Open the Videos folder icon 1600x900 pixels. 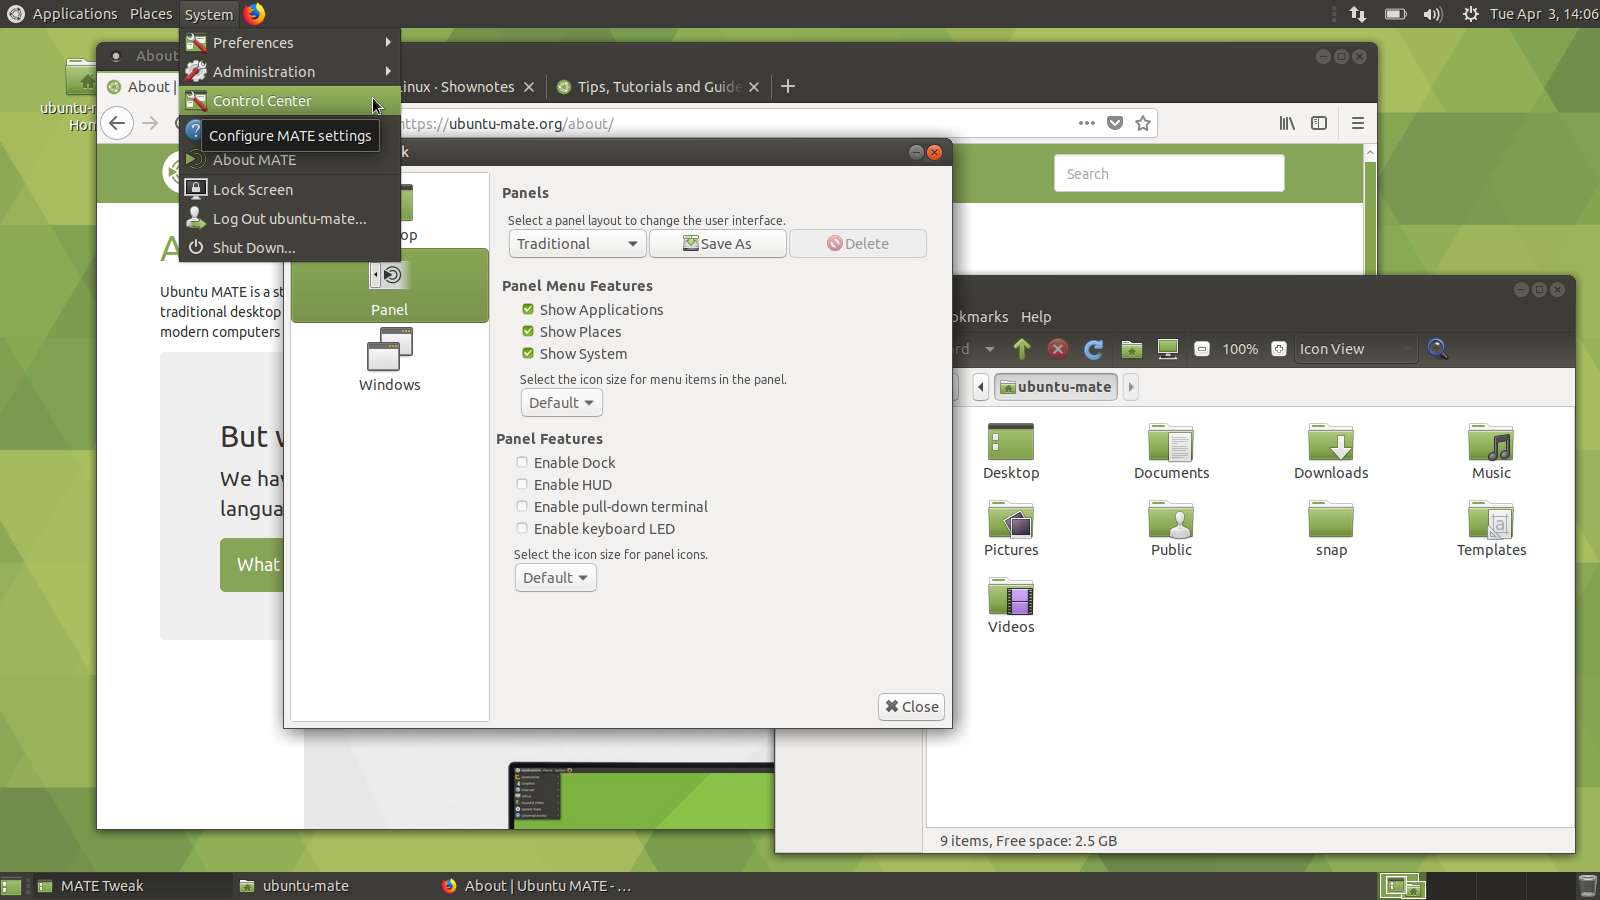coord(1011,597)
